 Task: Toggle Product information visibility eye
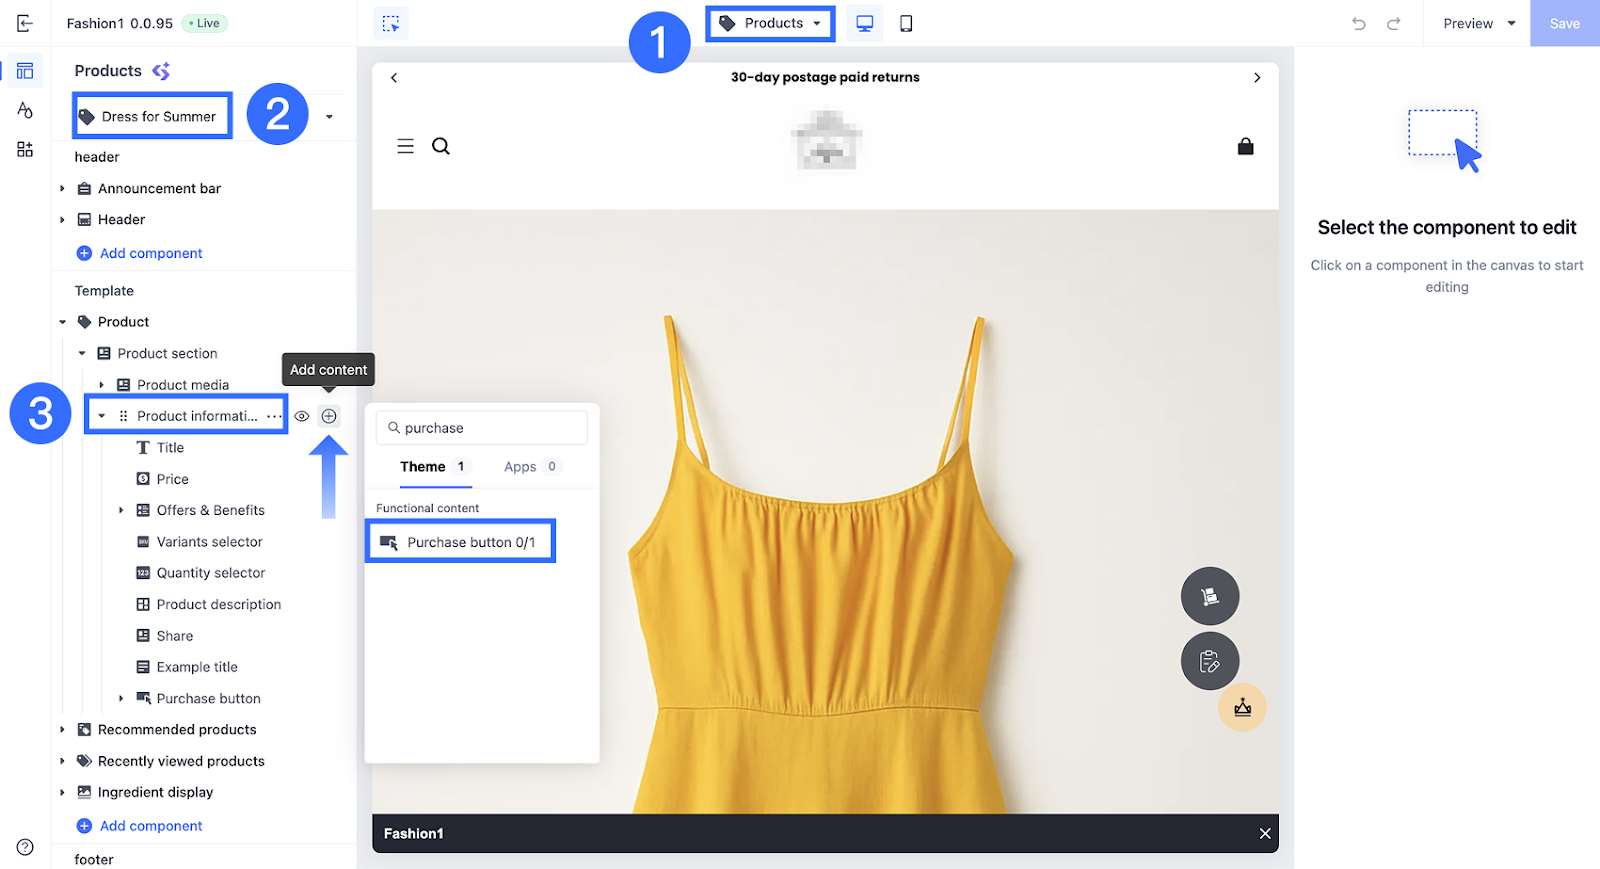pos(301,416)
